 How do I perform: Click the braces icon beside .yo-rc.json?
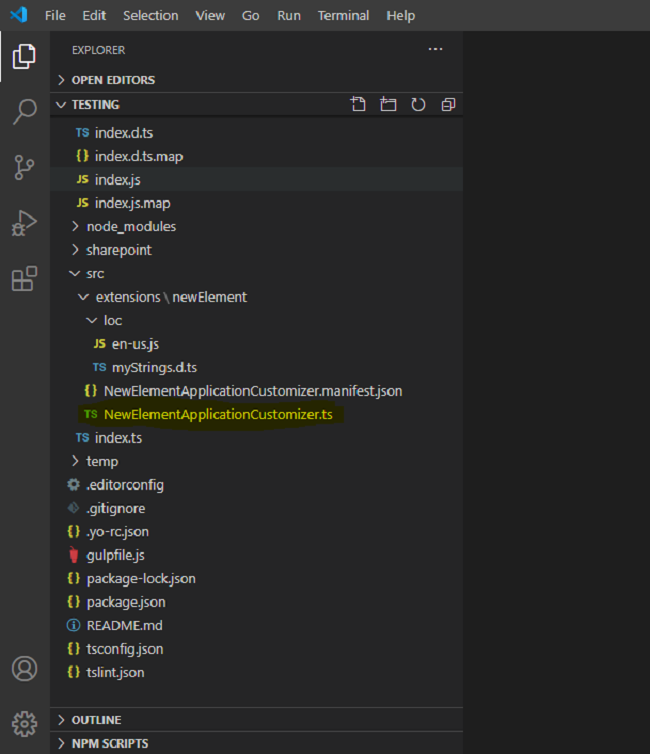(x=74, y=531)
